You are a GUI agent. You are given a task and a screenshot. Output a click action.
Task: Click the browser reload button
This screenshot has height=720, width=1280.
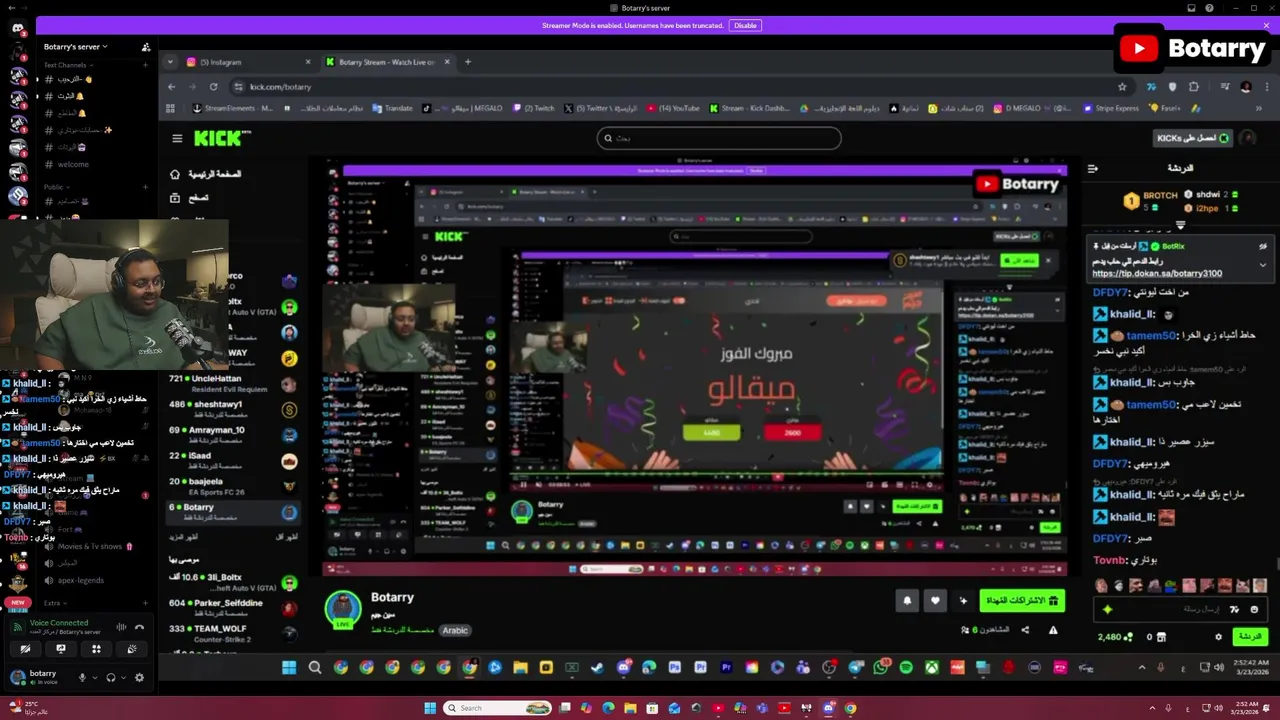213,87
